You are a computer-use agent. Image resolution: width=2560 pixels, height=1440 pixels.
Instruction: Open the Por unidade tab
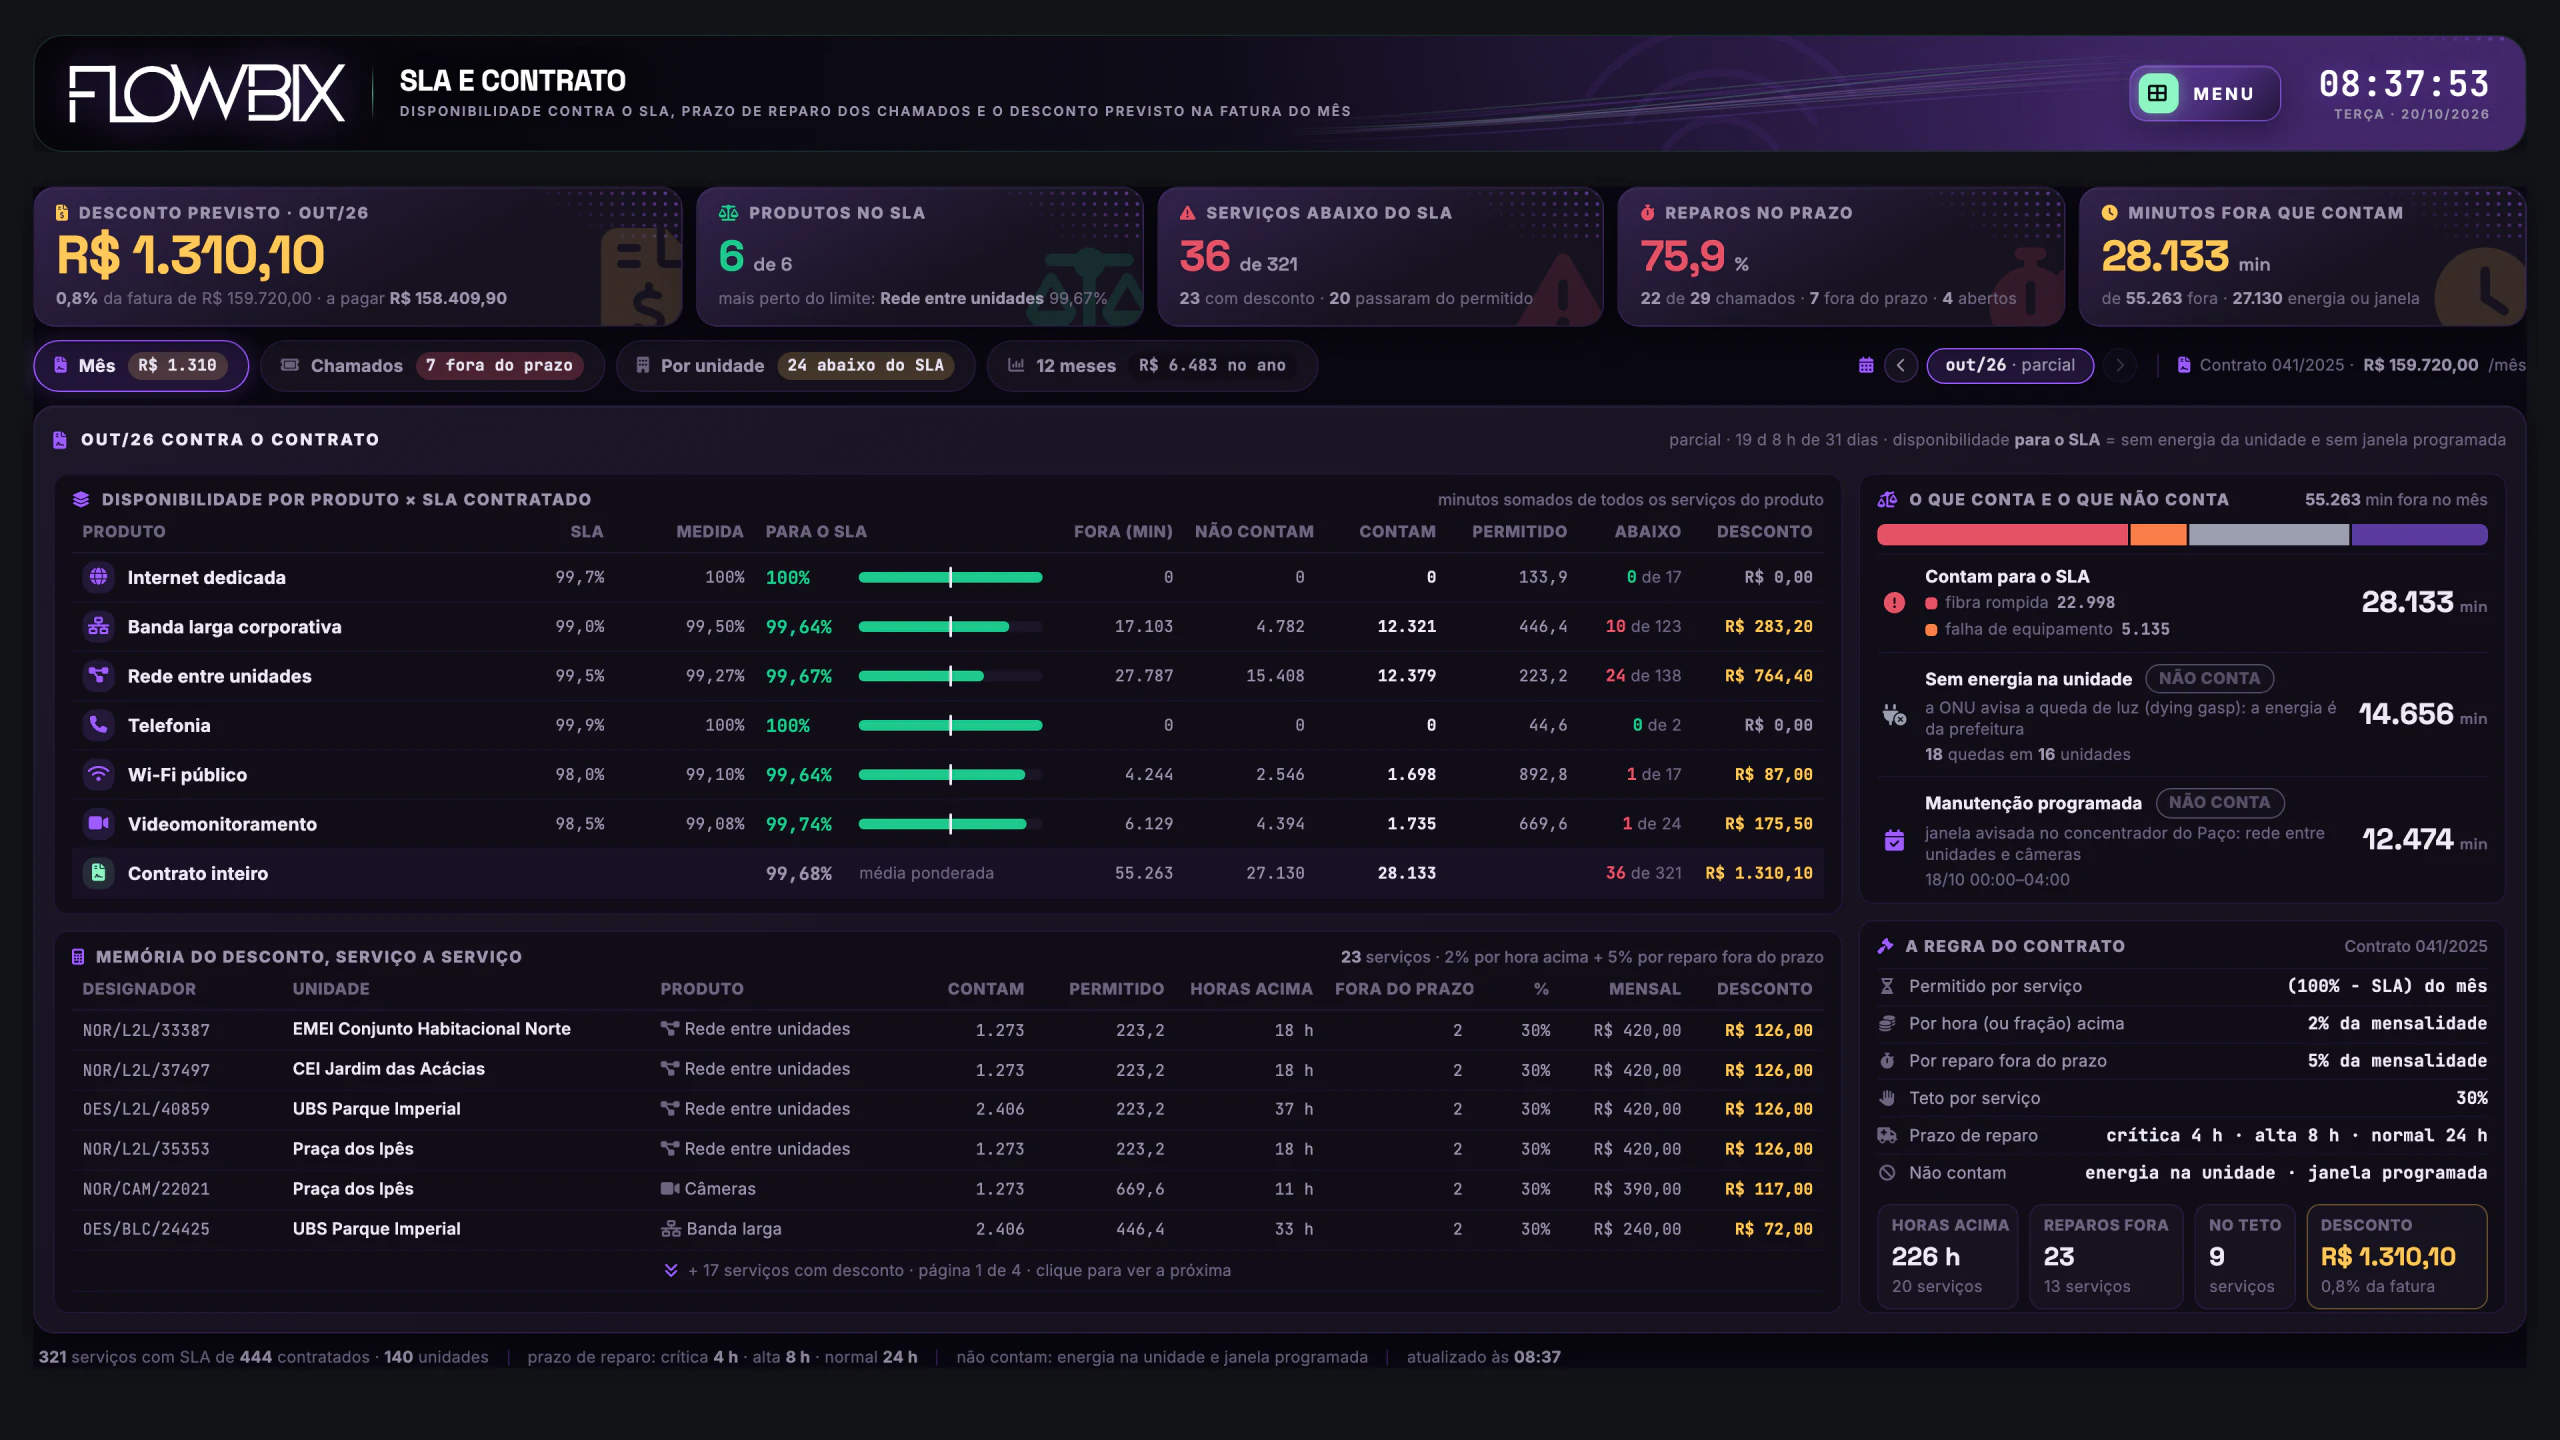coord(795,365)
